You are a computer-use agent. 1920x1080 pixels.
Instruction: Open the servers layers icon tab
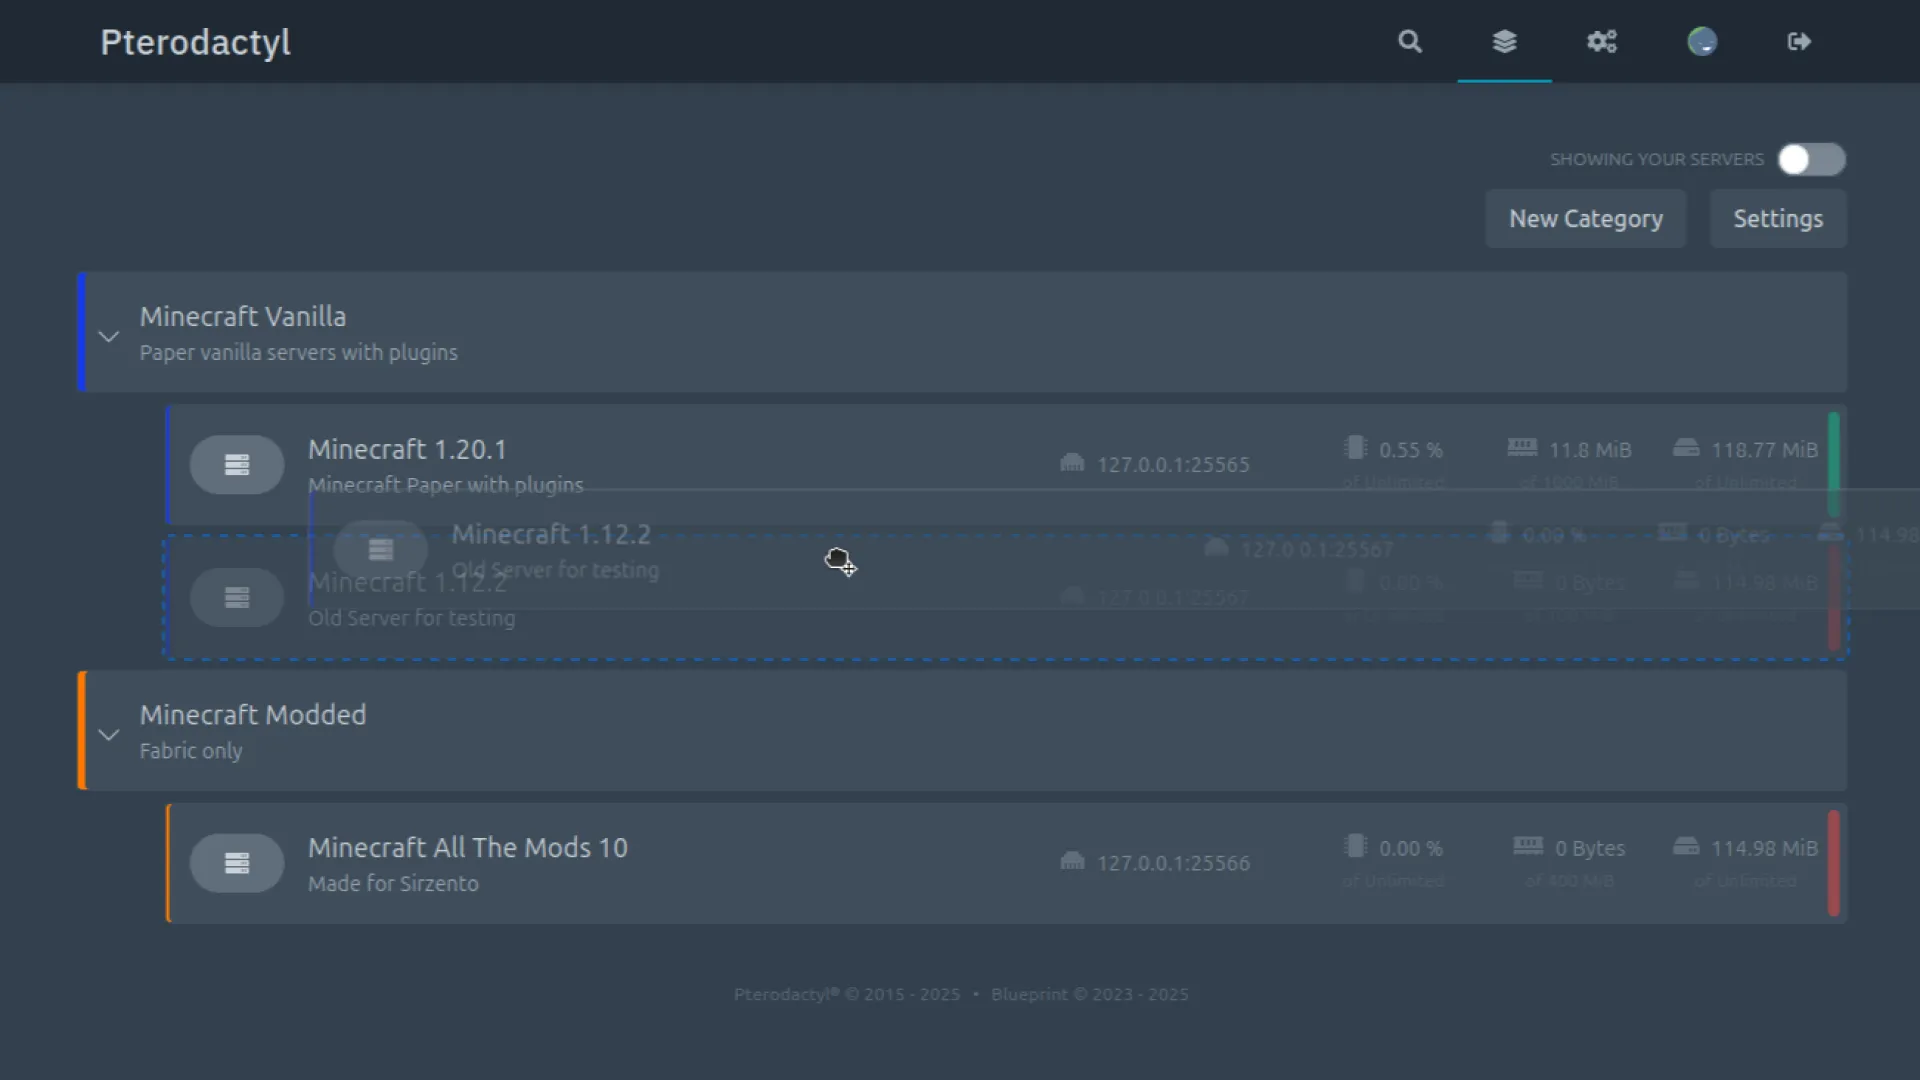[x=1504, y=41]
